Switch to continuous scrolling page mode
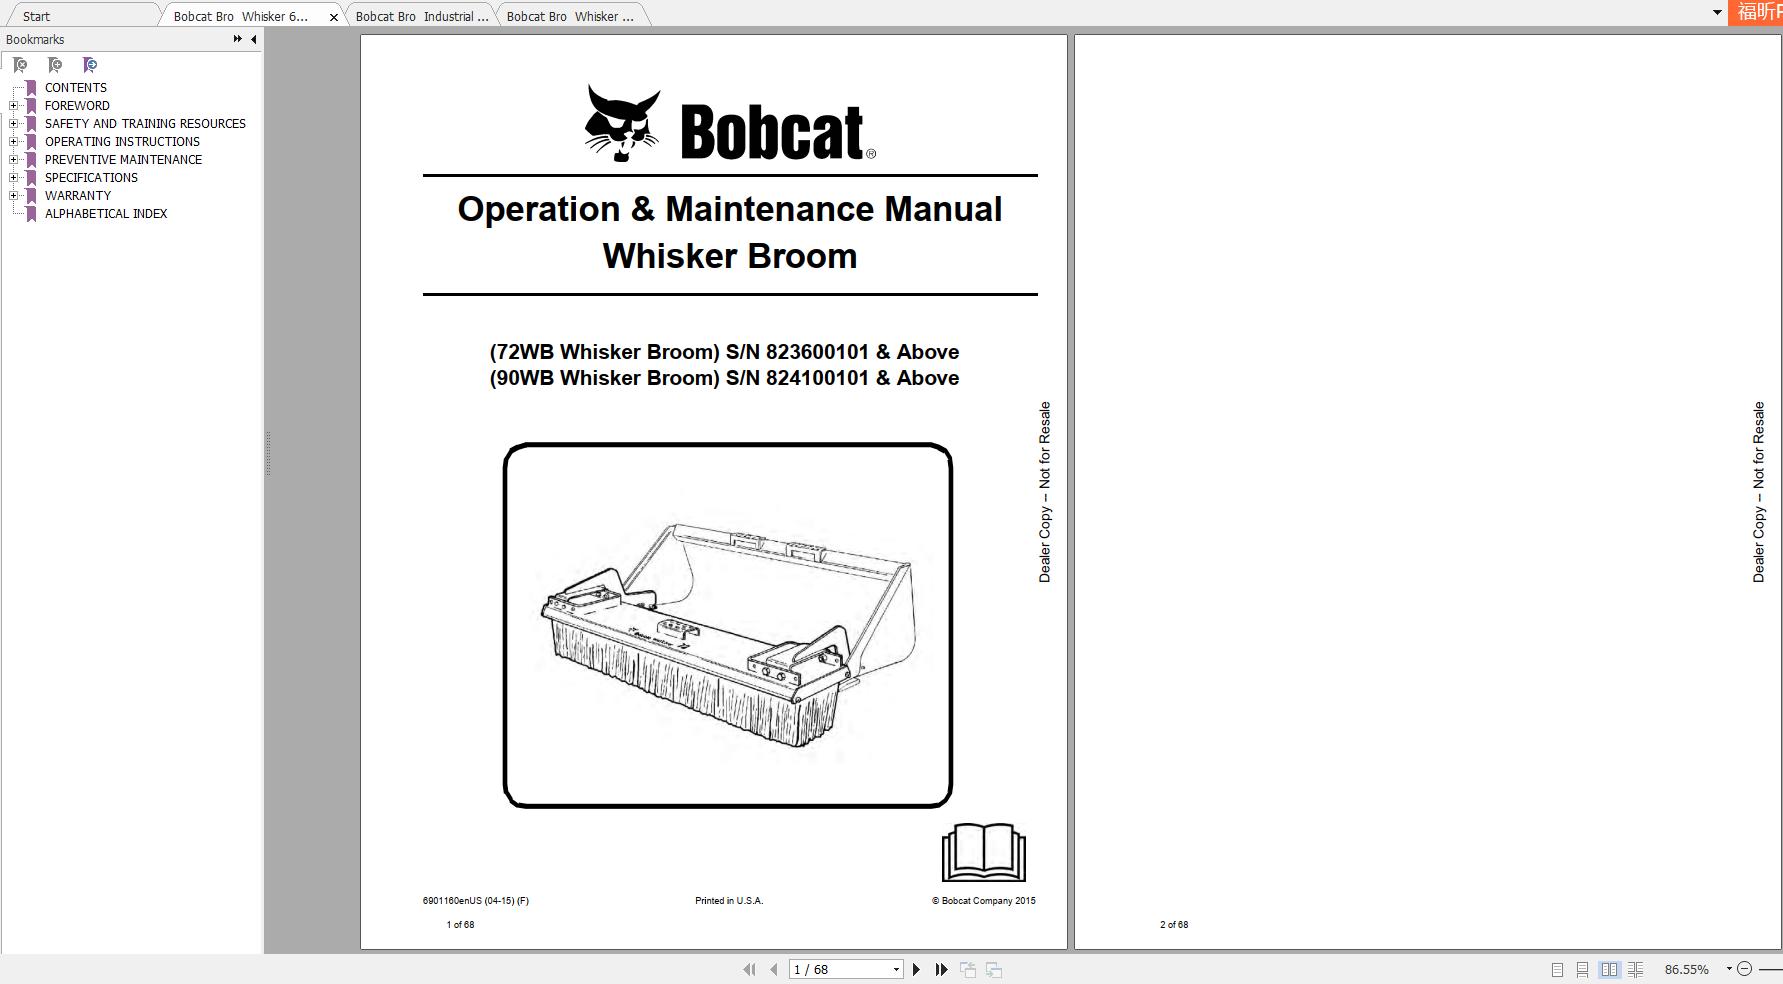The image size is (1783, 984). pyautogui.click(x=1582, y=969)
